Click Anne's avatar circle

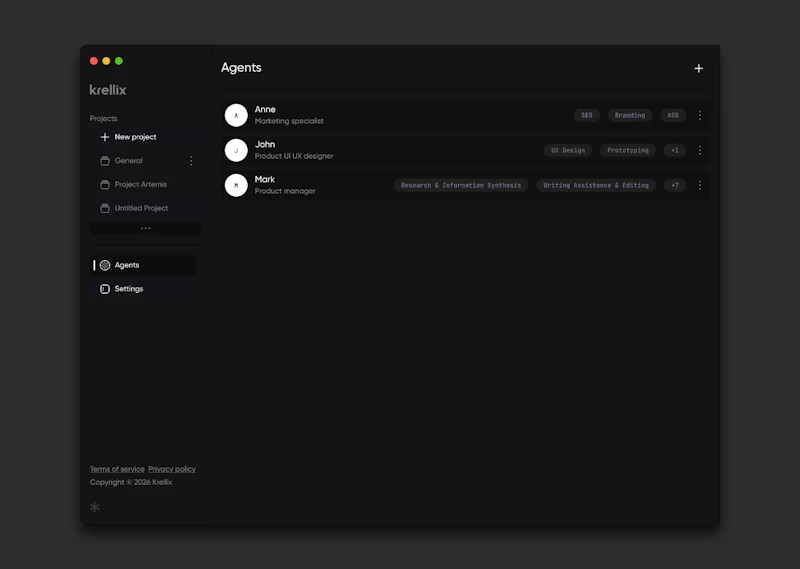236,115
